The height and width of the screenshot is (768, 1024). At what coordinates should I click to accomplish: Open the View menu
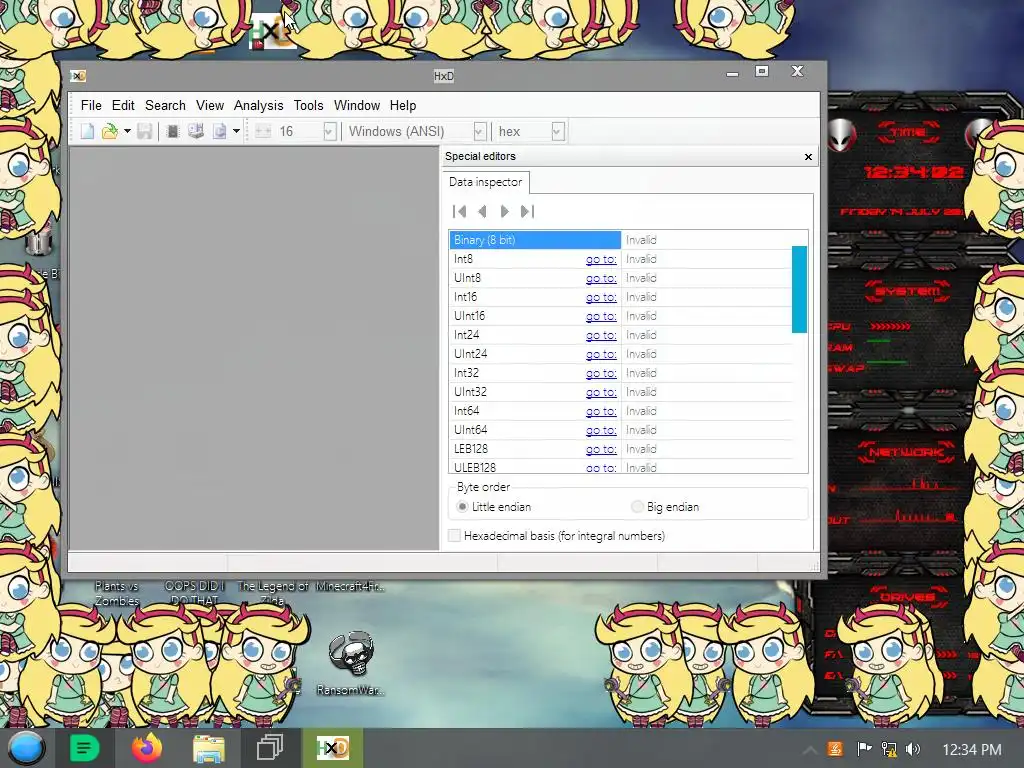pyautogui.click(x=210, y=105)
